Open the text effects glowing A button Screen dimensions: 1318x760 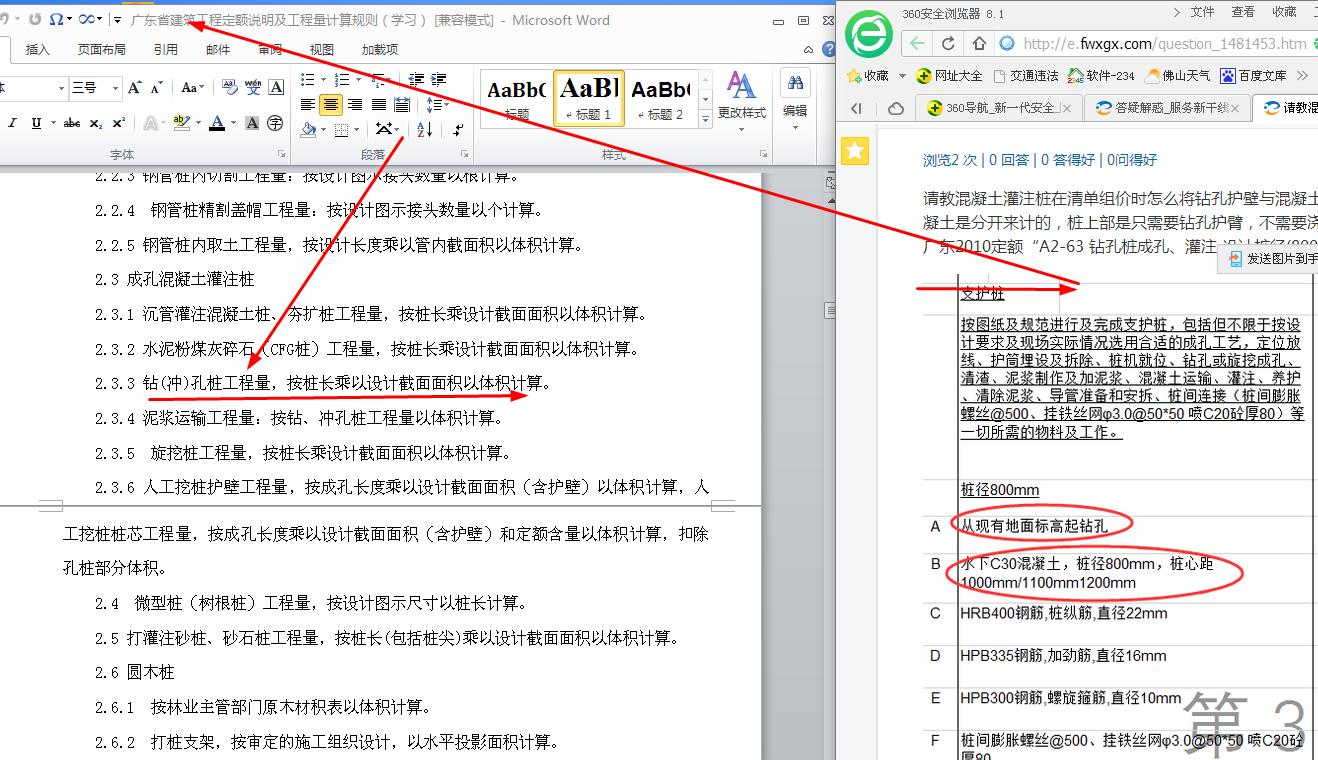pos(149,123)
